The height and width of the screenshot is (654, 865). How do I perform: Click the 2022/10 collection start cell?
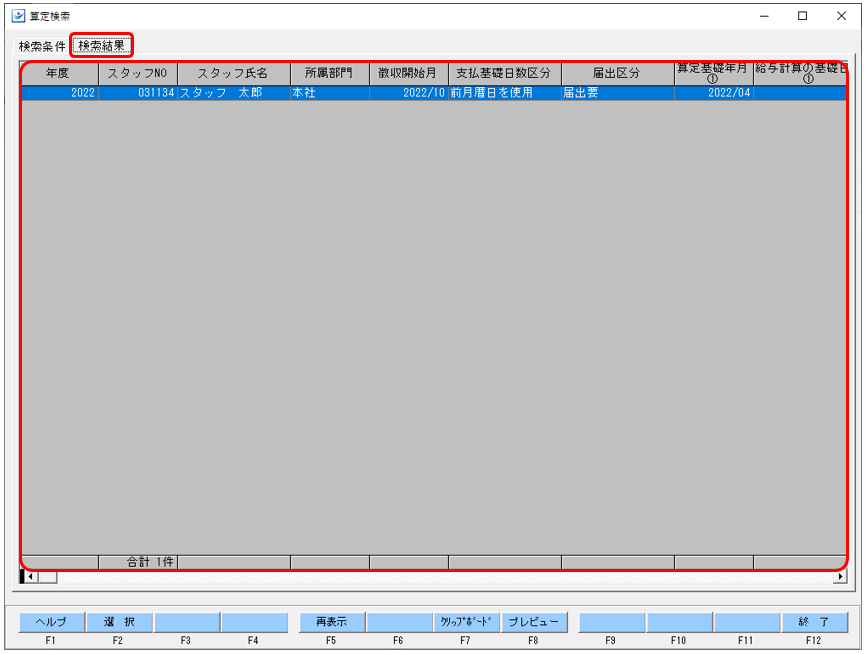pyautogui.click(x=409, y=93)
